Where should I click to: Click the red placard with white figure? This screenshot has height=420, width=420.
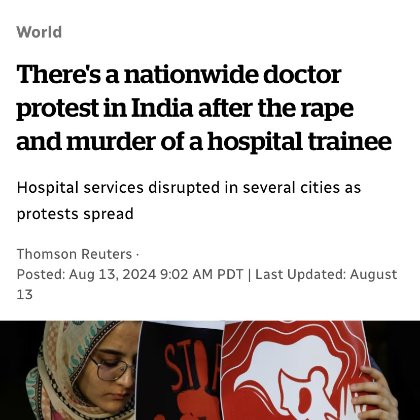293,370
